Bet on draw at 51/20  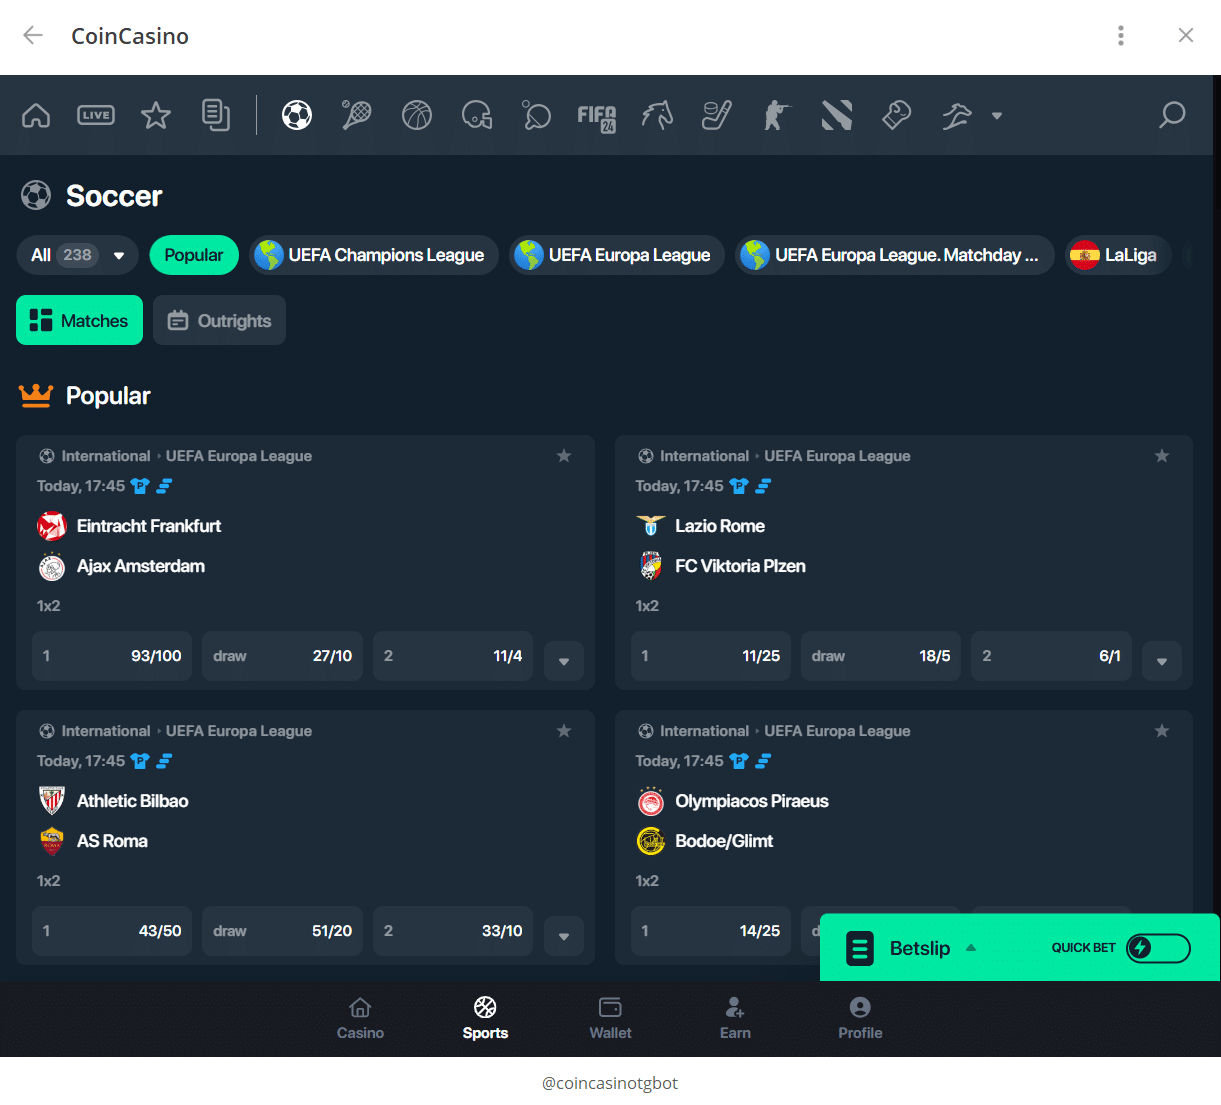(282, 931)
